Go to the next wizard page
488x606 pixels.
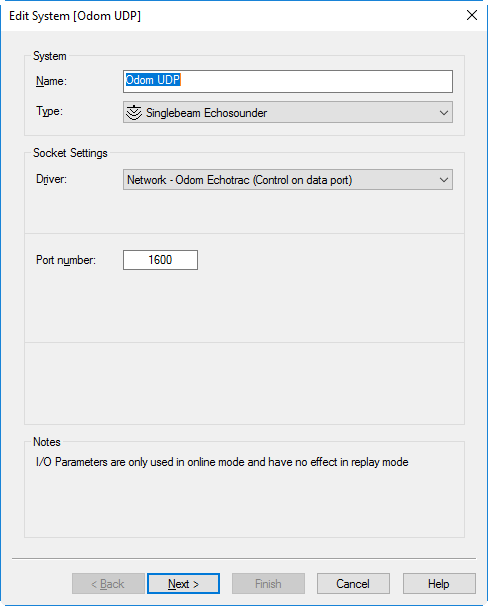pos(184,584)
